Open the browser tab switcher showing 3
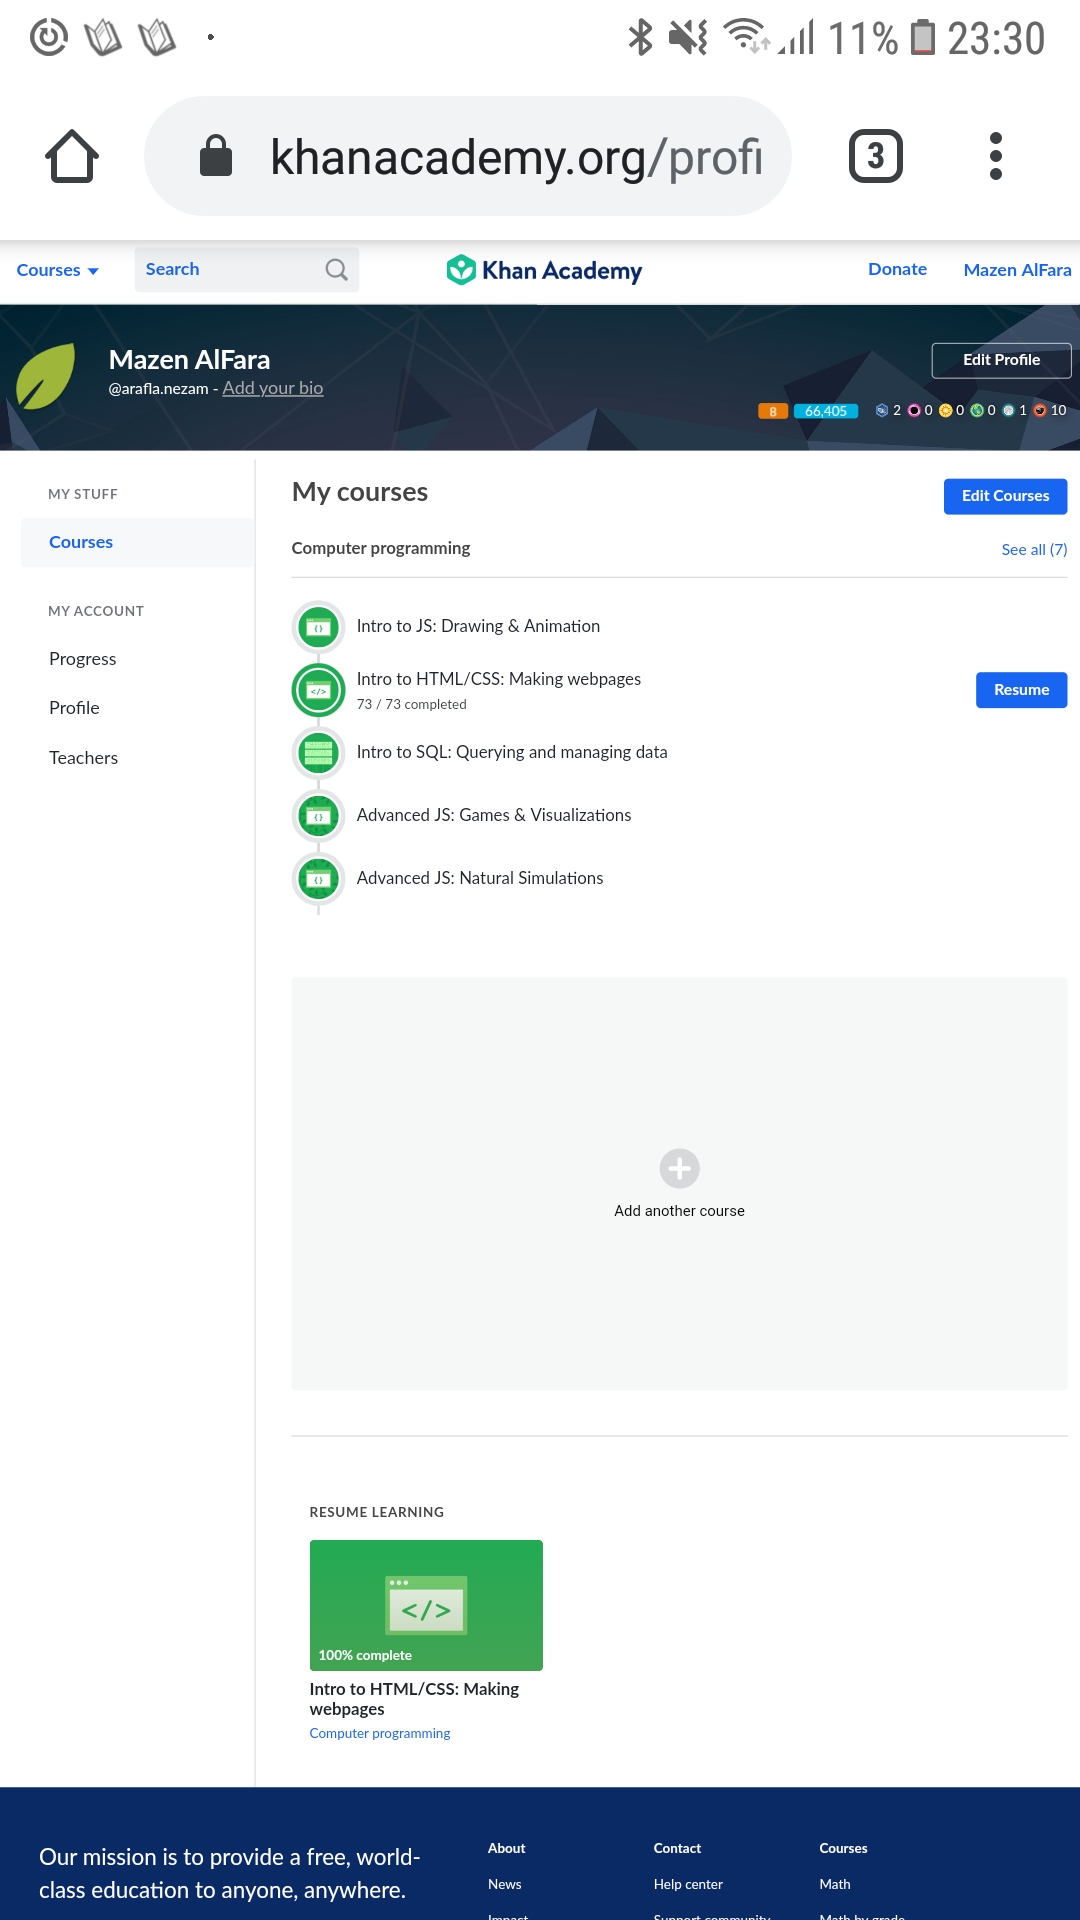This screenshot has width=1080, height=1920. point(876,156)
